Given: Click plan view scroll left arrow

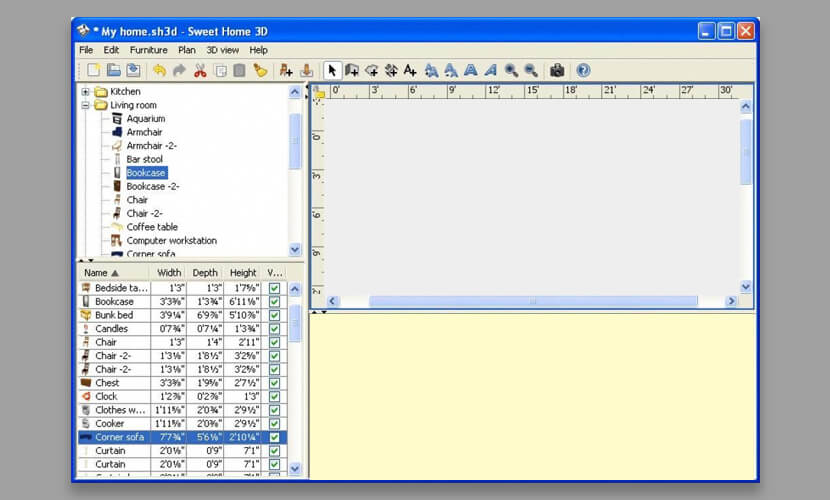Looking at the screenshot, I should [332, 301].
